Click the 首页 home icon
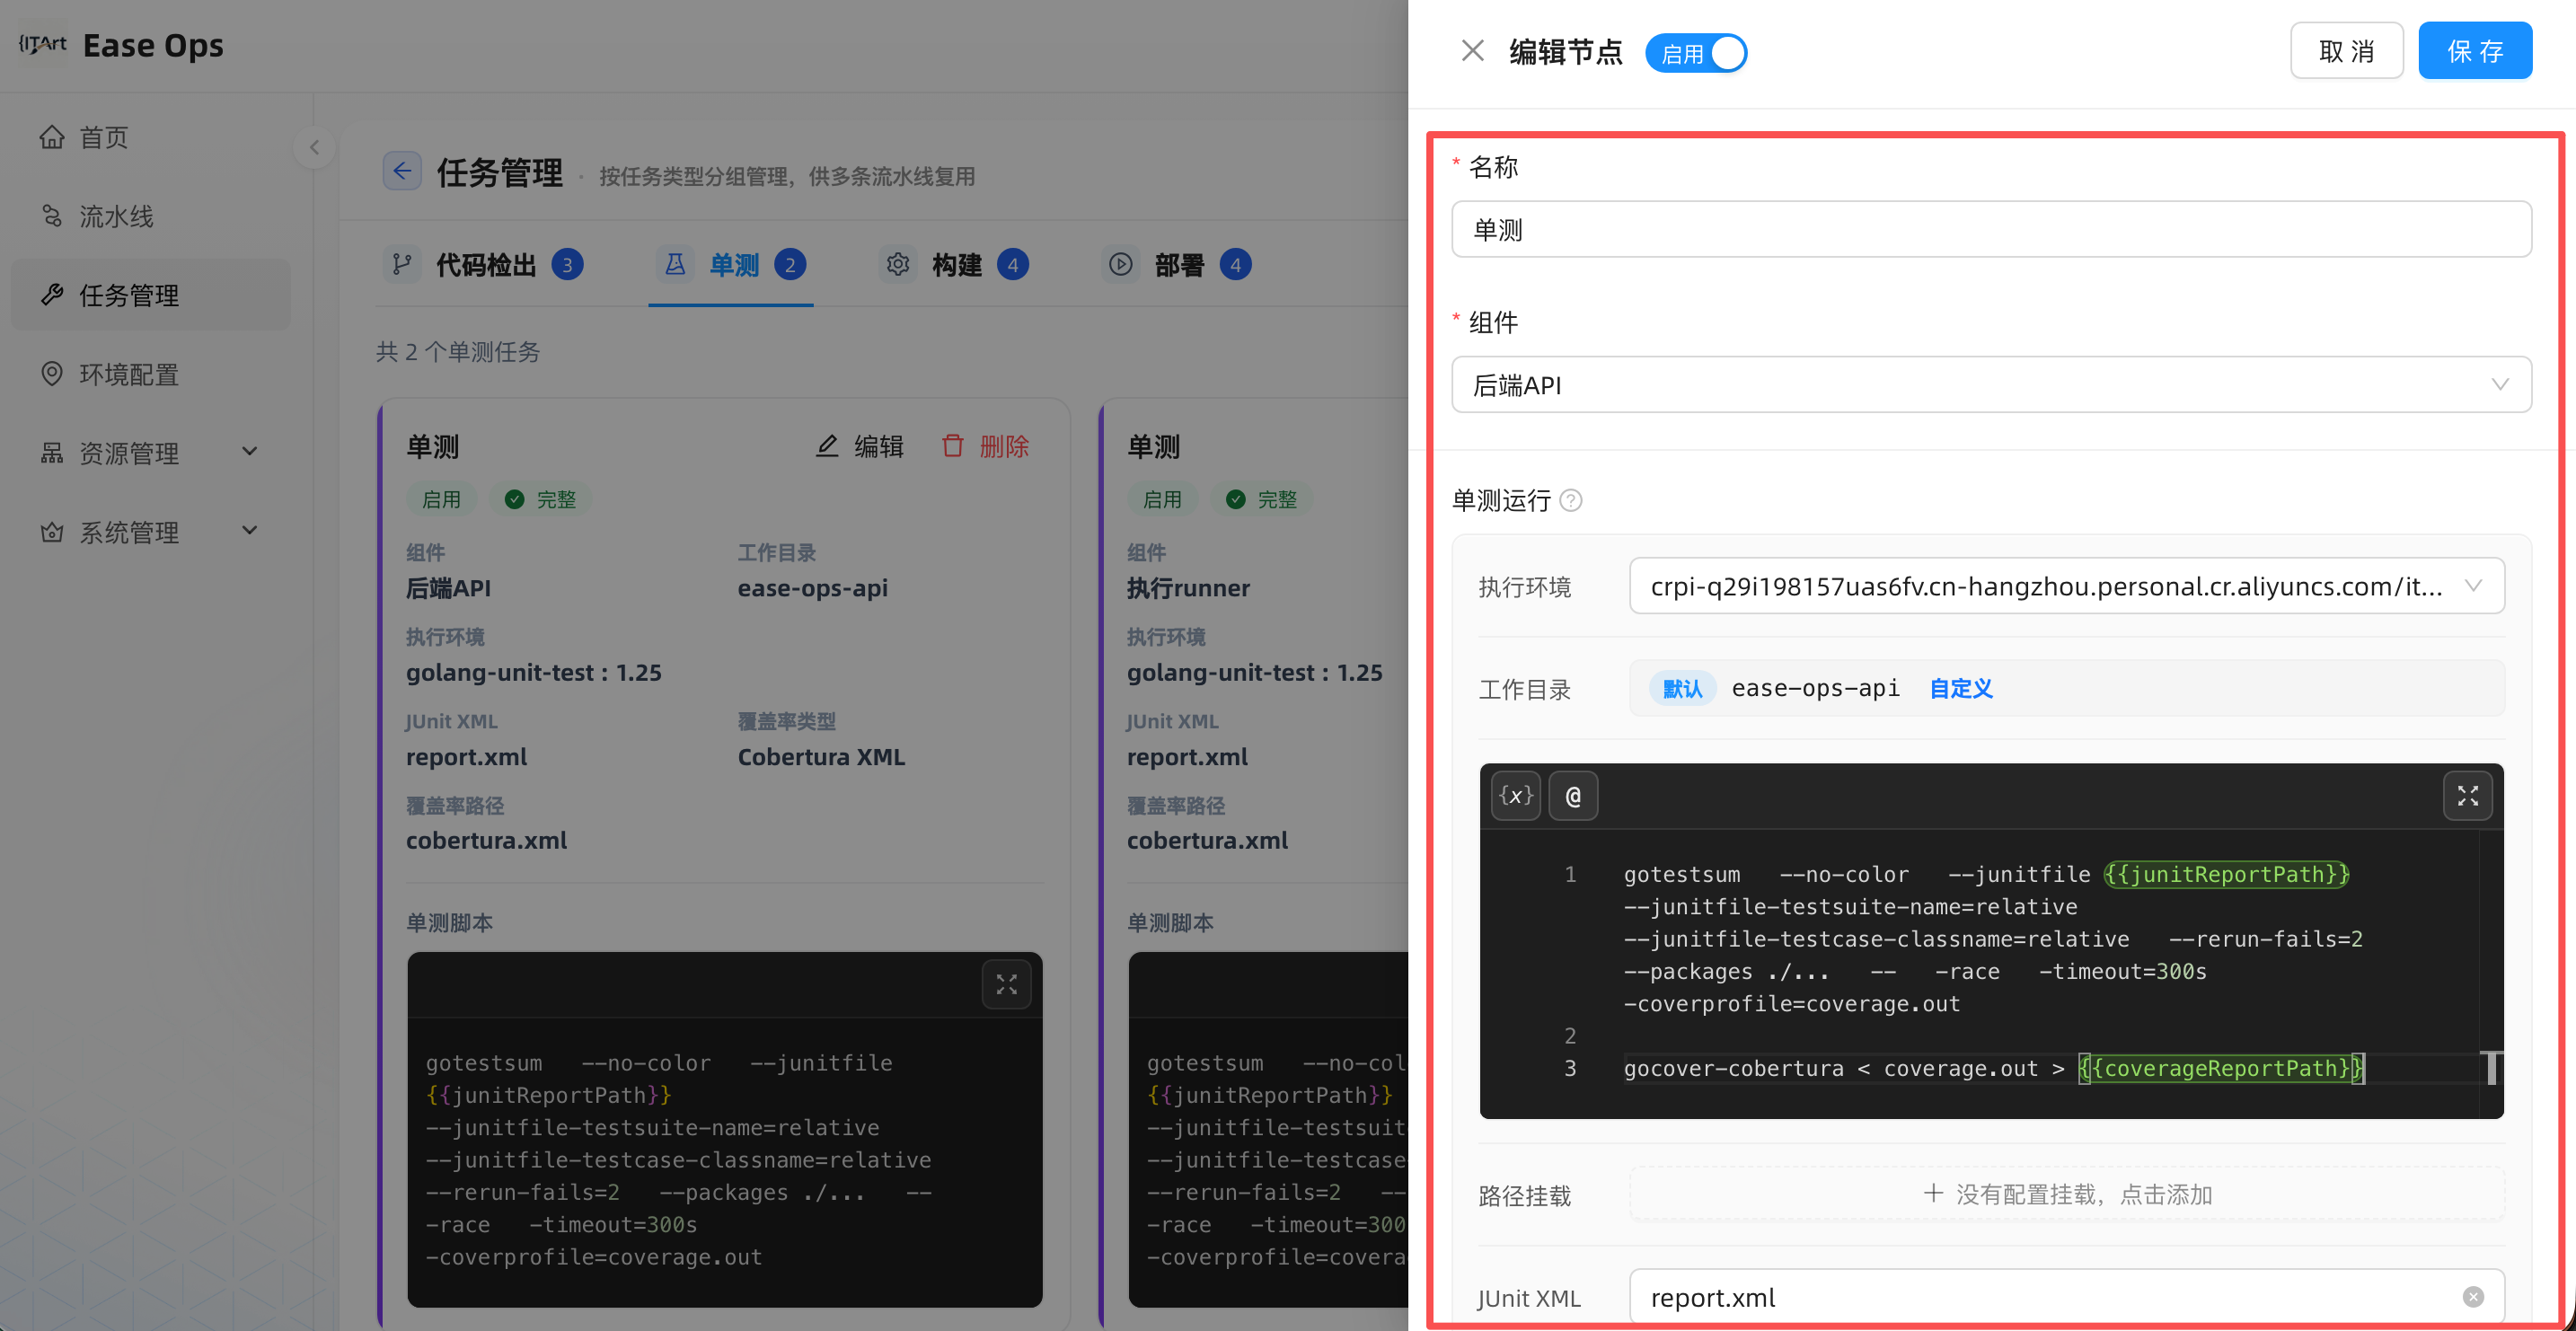 pyautogui.click(x=52, y=137)
